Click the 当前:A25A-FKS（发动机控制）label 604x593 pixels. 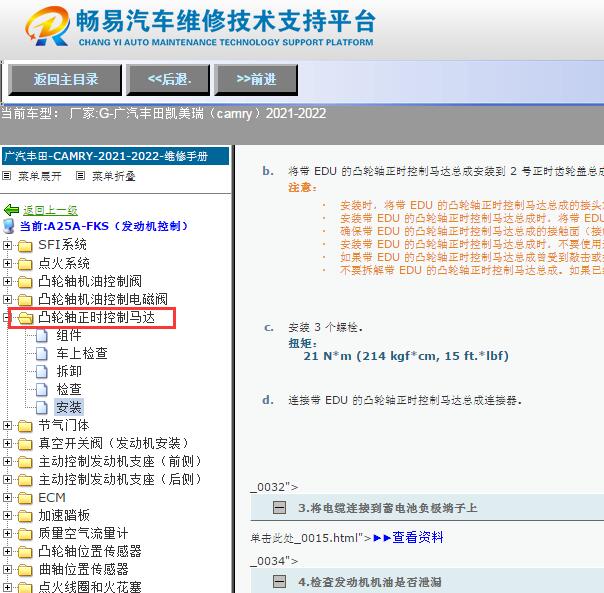[104, 226]
